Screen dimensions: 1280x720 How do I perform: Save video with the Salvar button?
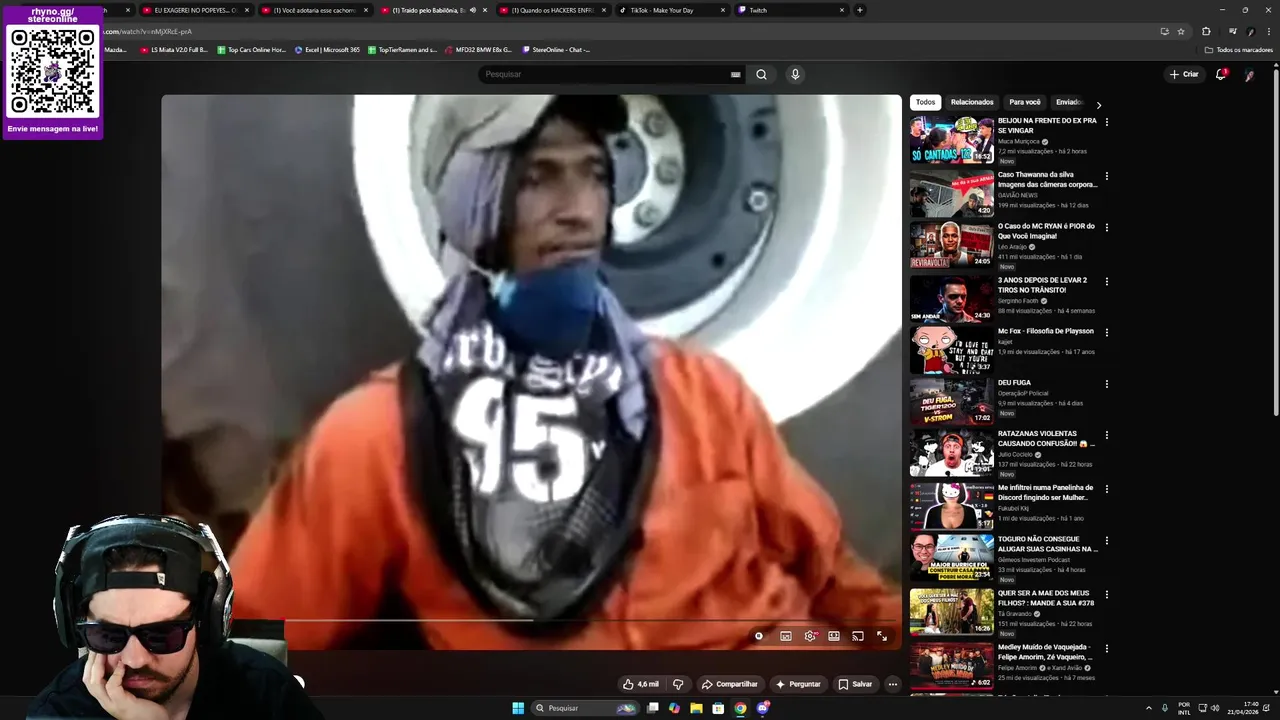tap(855, 684)
